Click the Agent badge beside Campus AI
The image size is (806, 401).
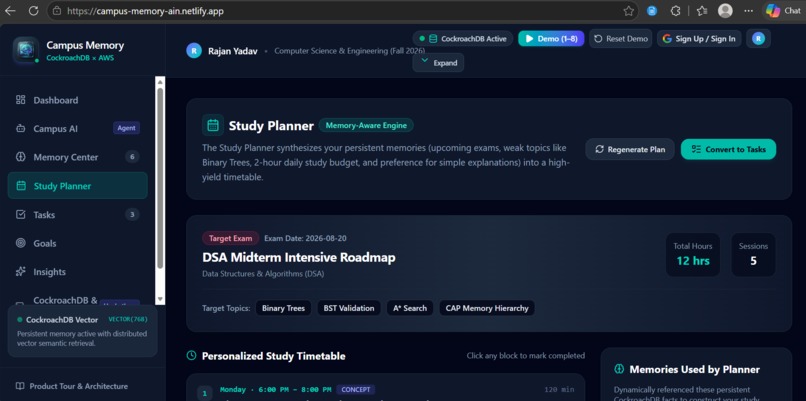(x=126, y=129)
